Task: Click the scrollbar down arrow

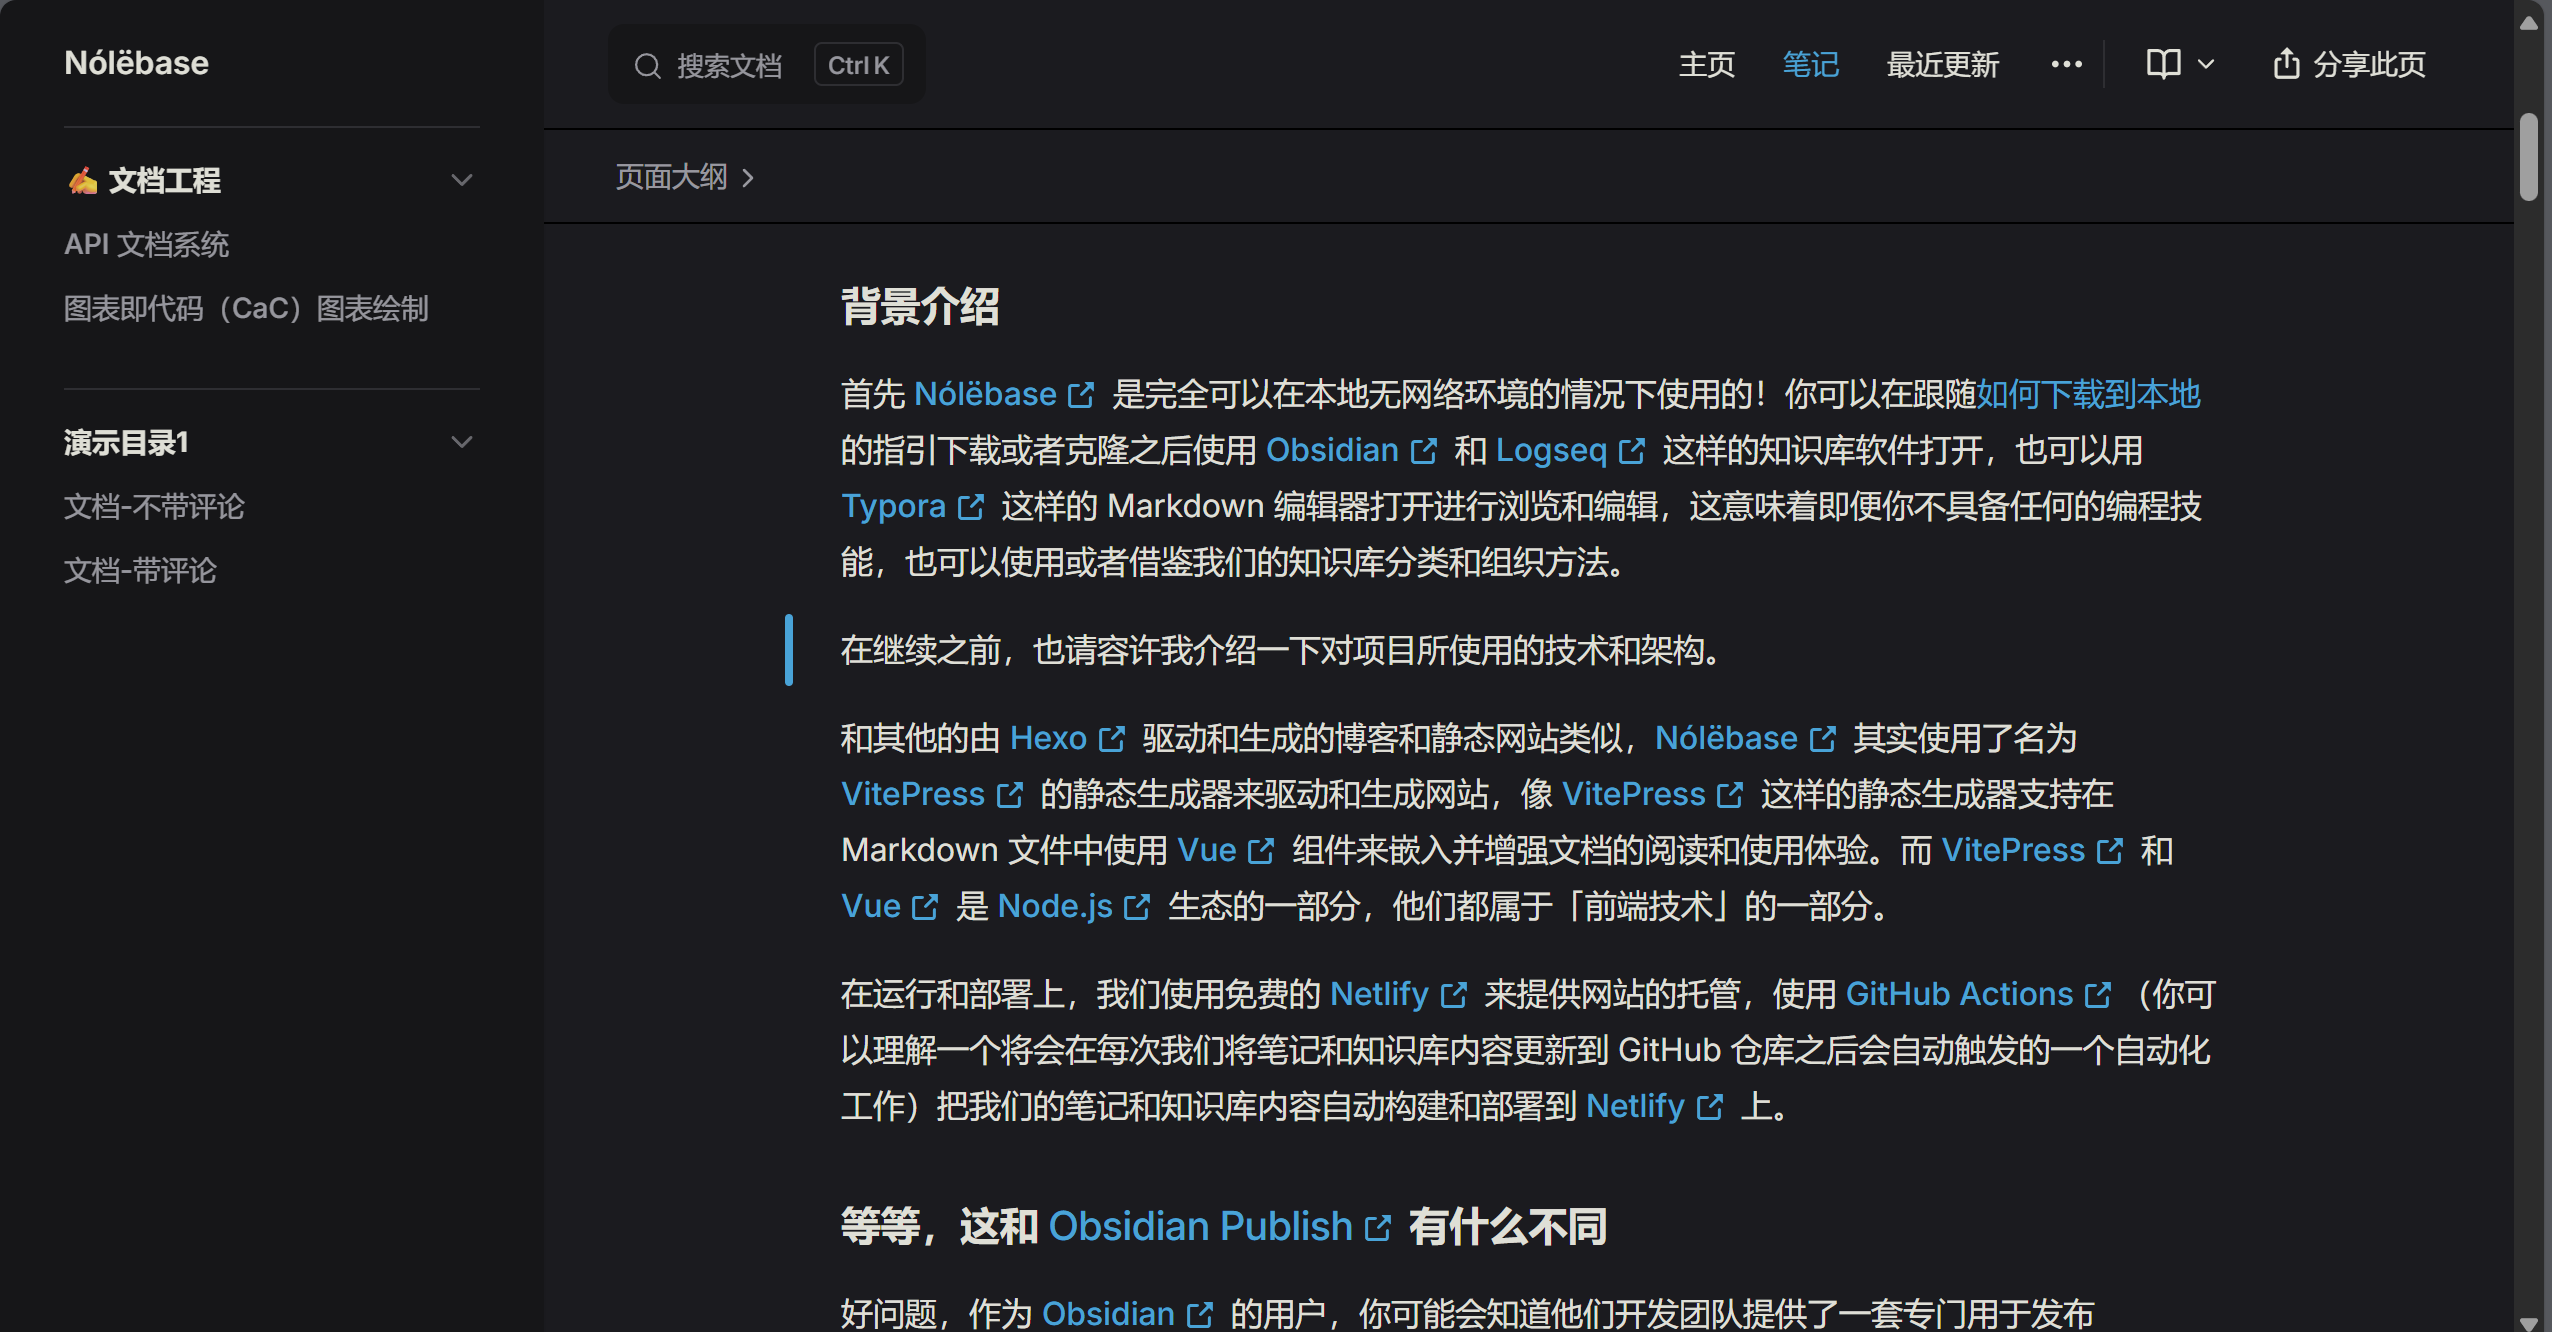Action: [2529, 1322]
